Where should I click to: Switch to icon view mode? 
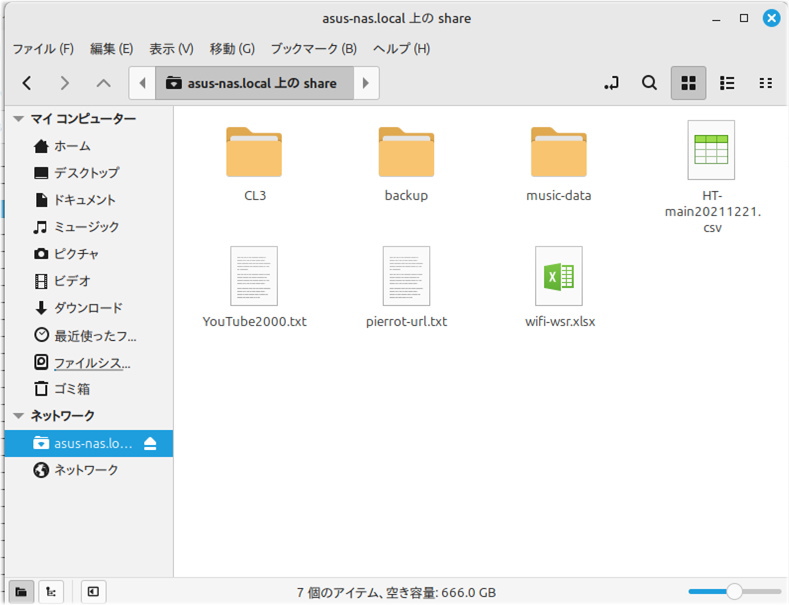(x=688, y=83)
